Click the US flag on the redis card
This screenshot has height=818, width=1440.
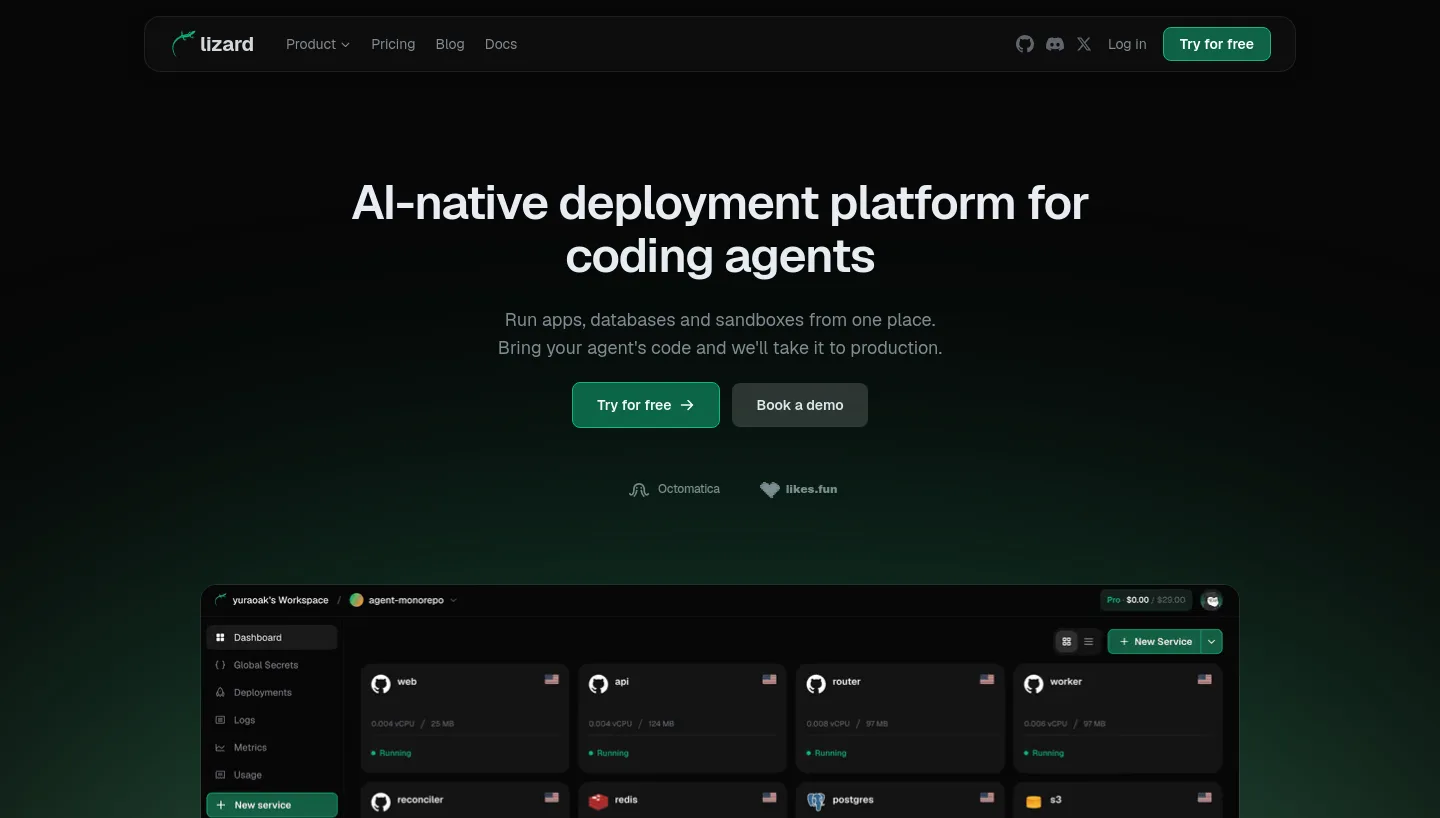770,797
